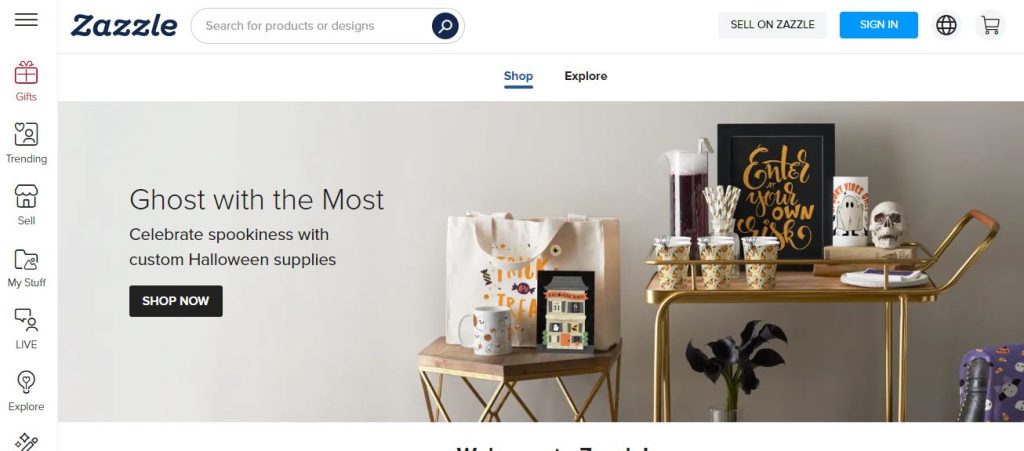Click the Ghost with the Most headline
The height and width of the screenshot is (451, 1024).
pyautogui.click(x=257, y=200)
